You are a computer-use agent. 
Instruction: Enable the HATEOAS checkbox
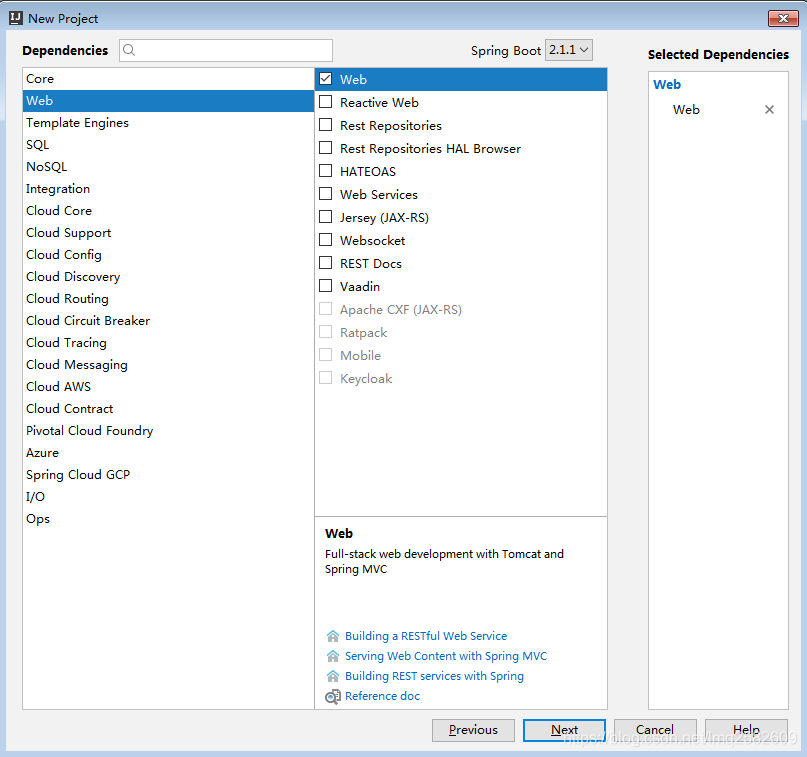(325, 171)
